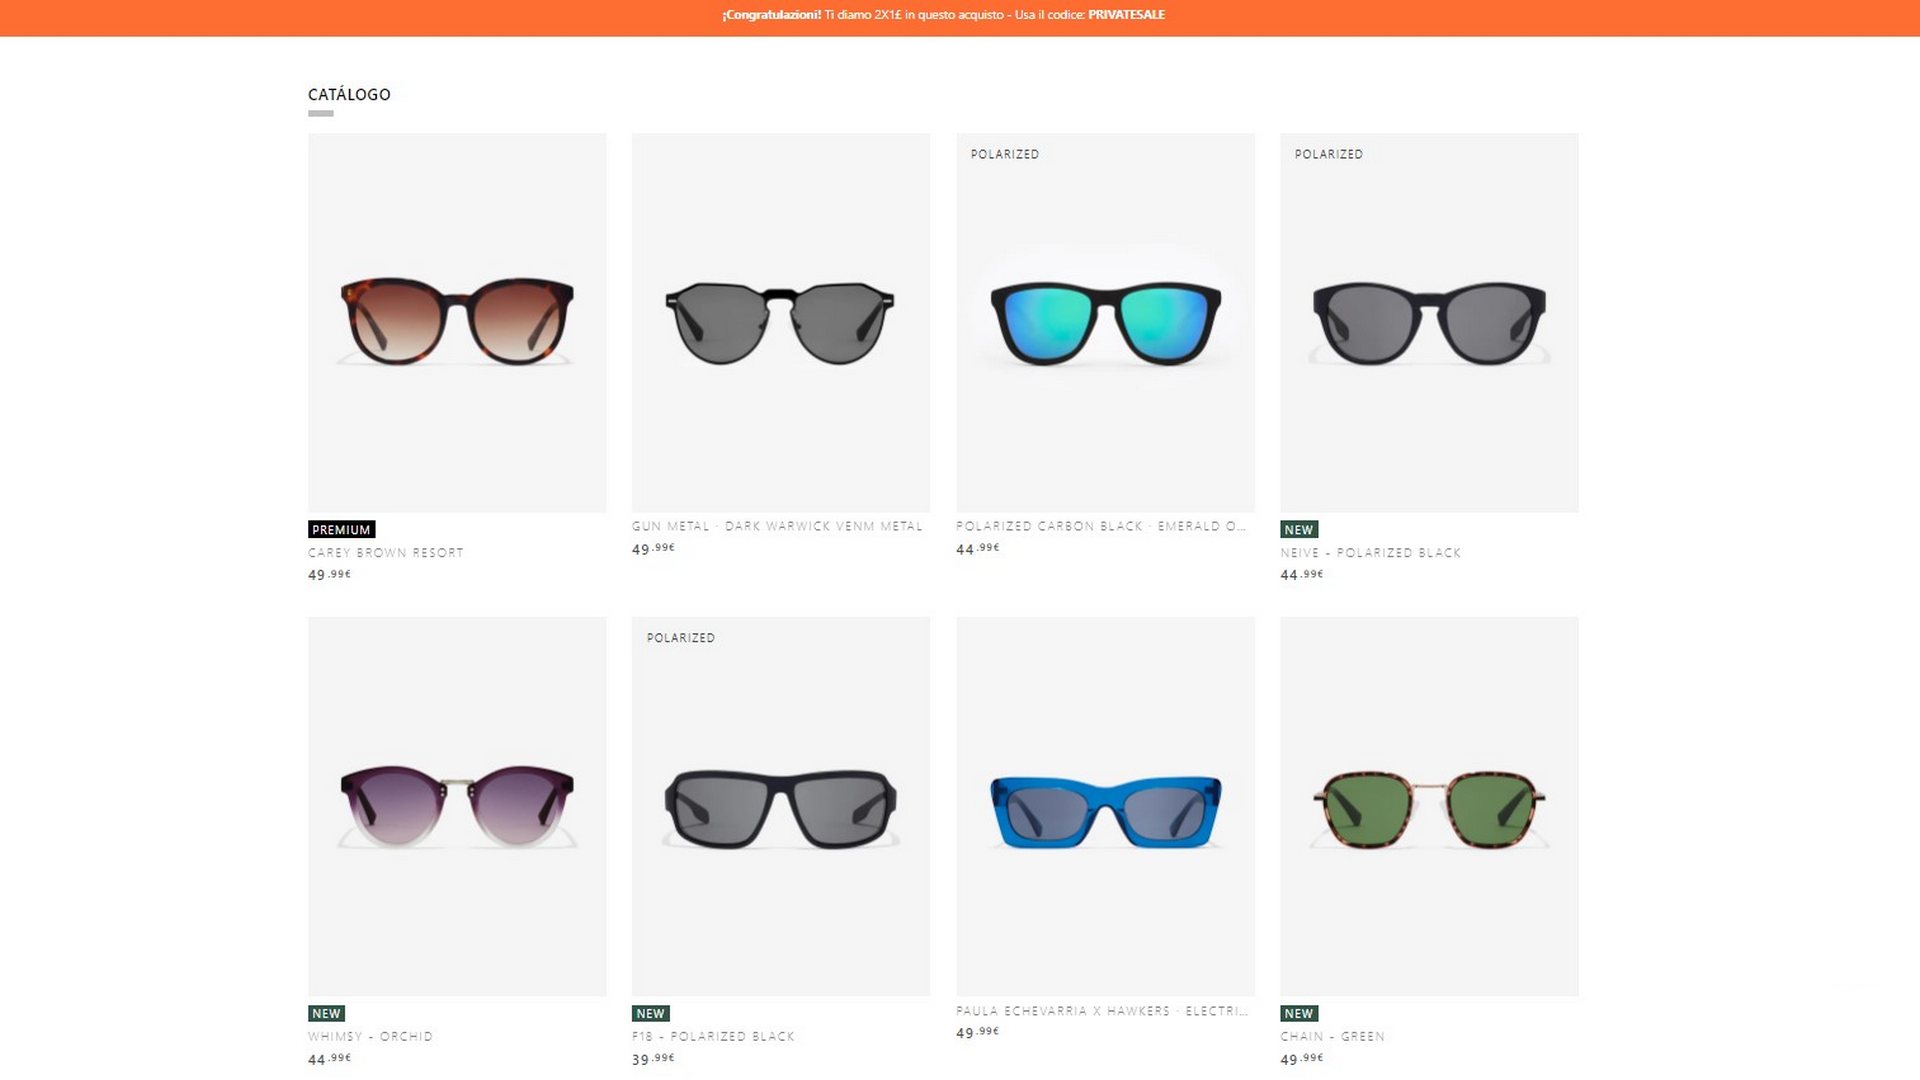This screenshot has width=1920, height=1080.
Task: Click the 44.99€ price of Polarized Carbon Black
Action: tap(978, 549)
